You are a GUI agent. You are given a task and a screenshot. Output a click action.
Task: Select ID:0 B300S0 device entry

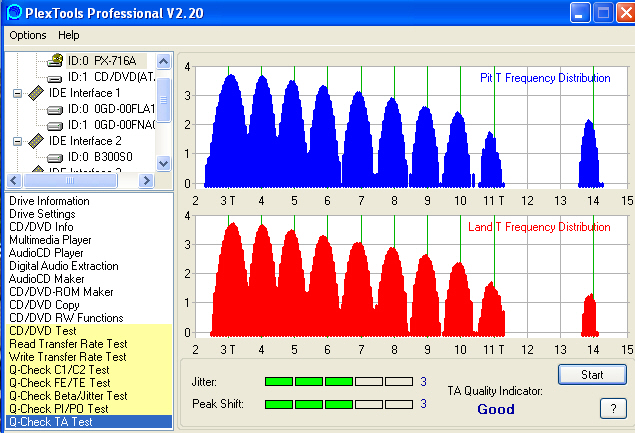100,156
